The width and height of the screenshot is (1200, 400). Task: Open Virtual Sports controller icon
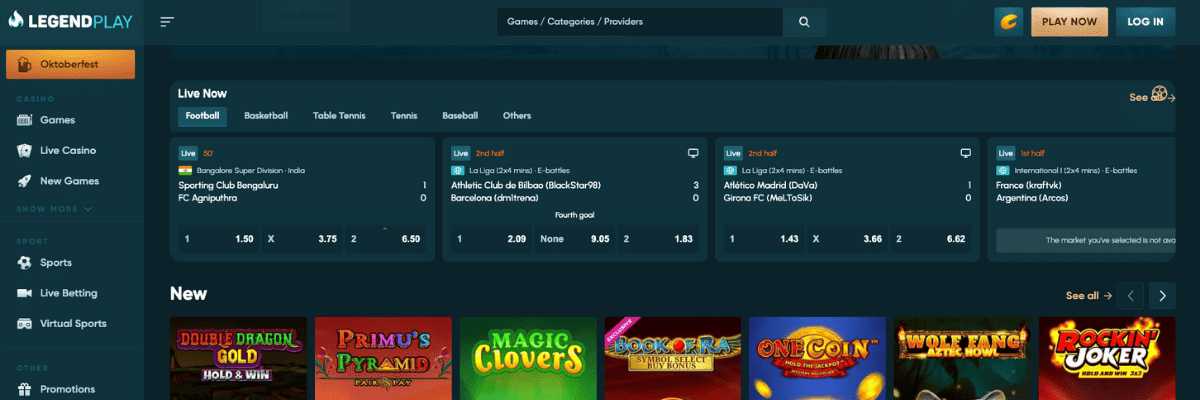25,324
